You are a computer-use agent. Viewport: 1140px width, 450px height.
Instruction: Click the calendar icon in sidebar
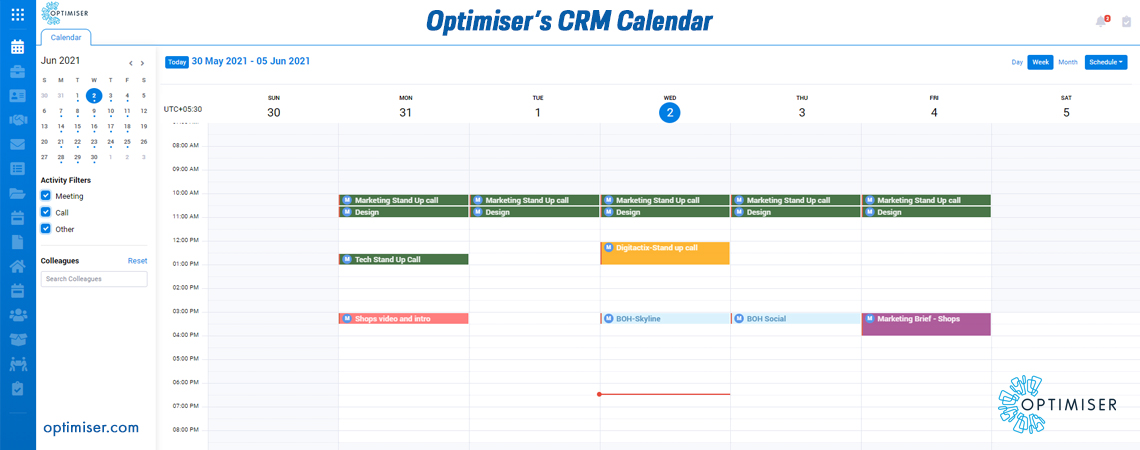(x=17, y=48)
